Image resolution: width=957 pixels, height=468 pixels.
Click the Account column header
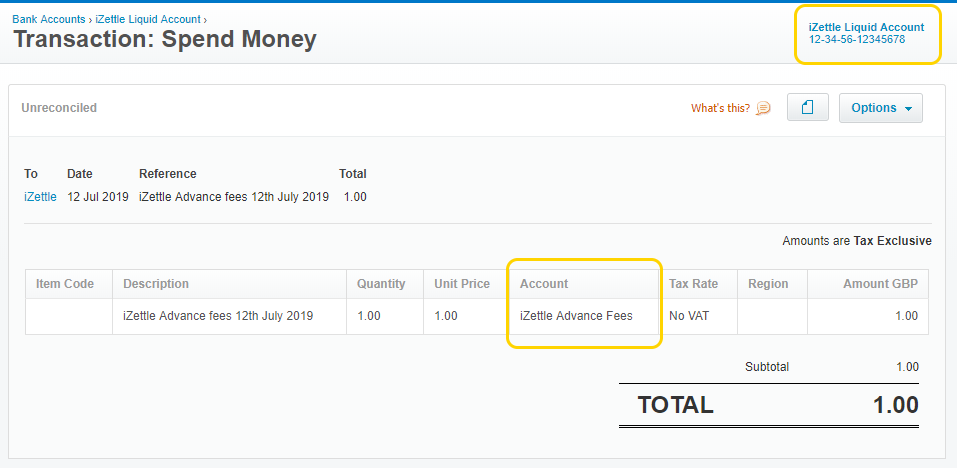544,284
